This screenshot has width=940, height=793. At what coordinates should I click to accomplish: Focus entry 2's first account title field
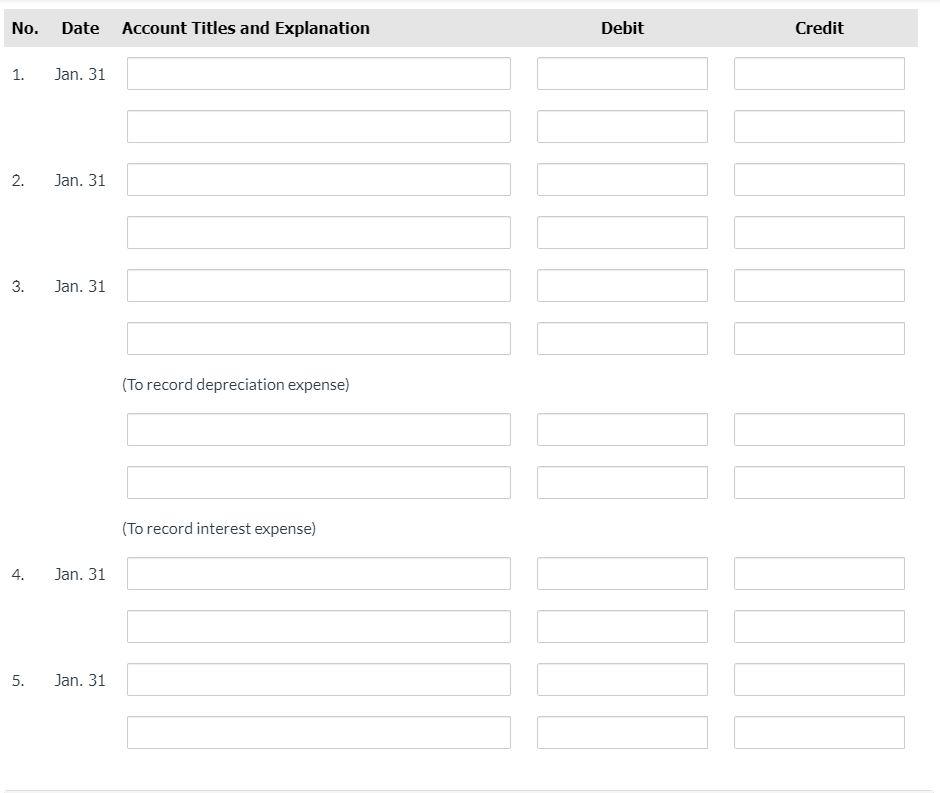318,180
